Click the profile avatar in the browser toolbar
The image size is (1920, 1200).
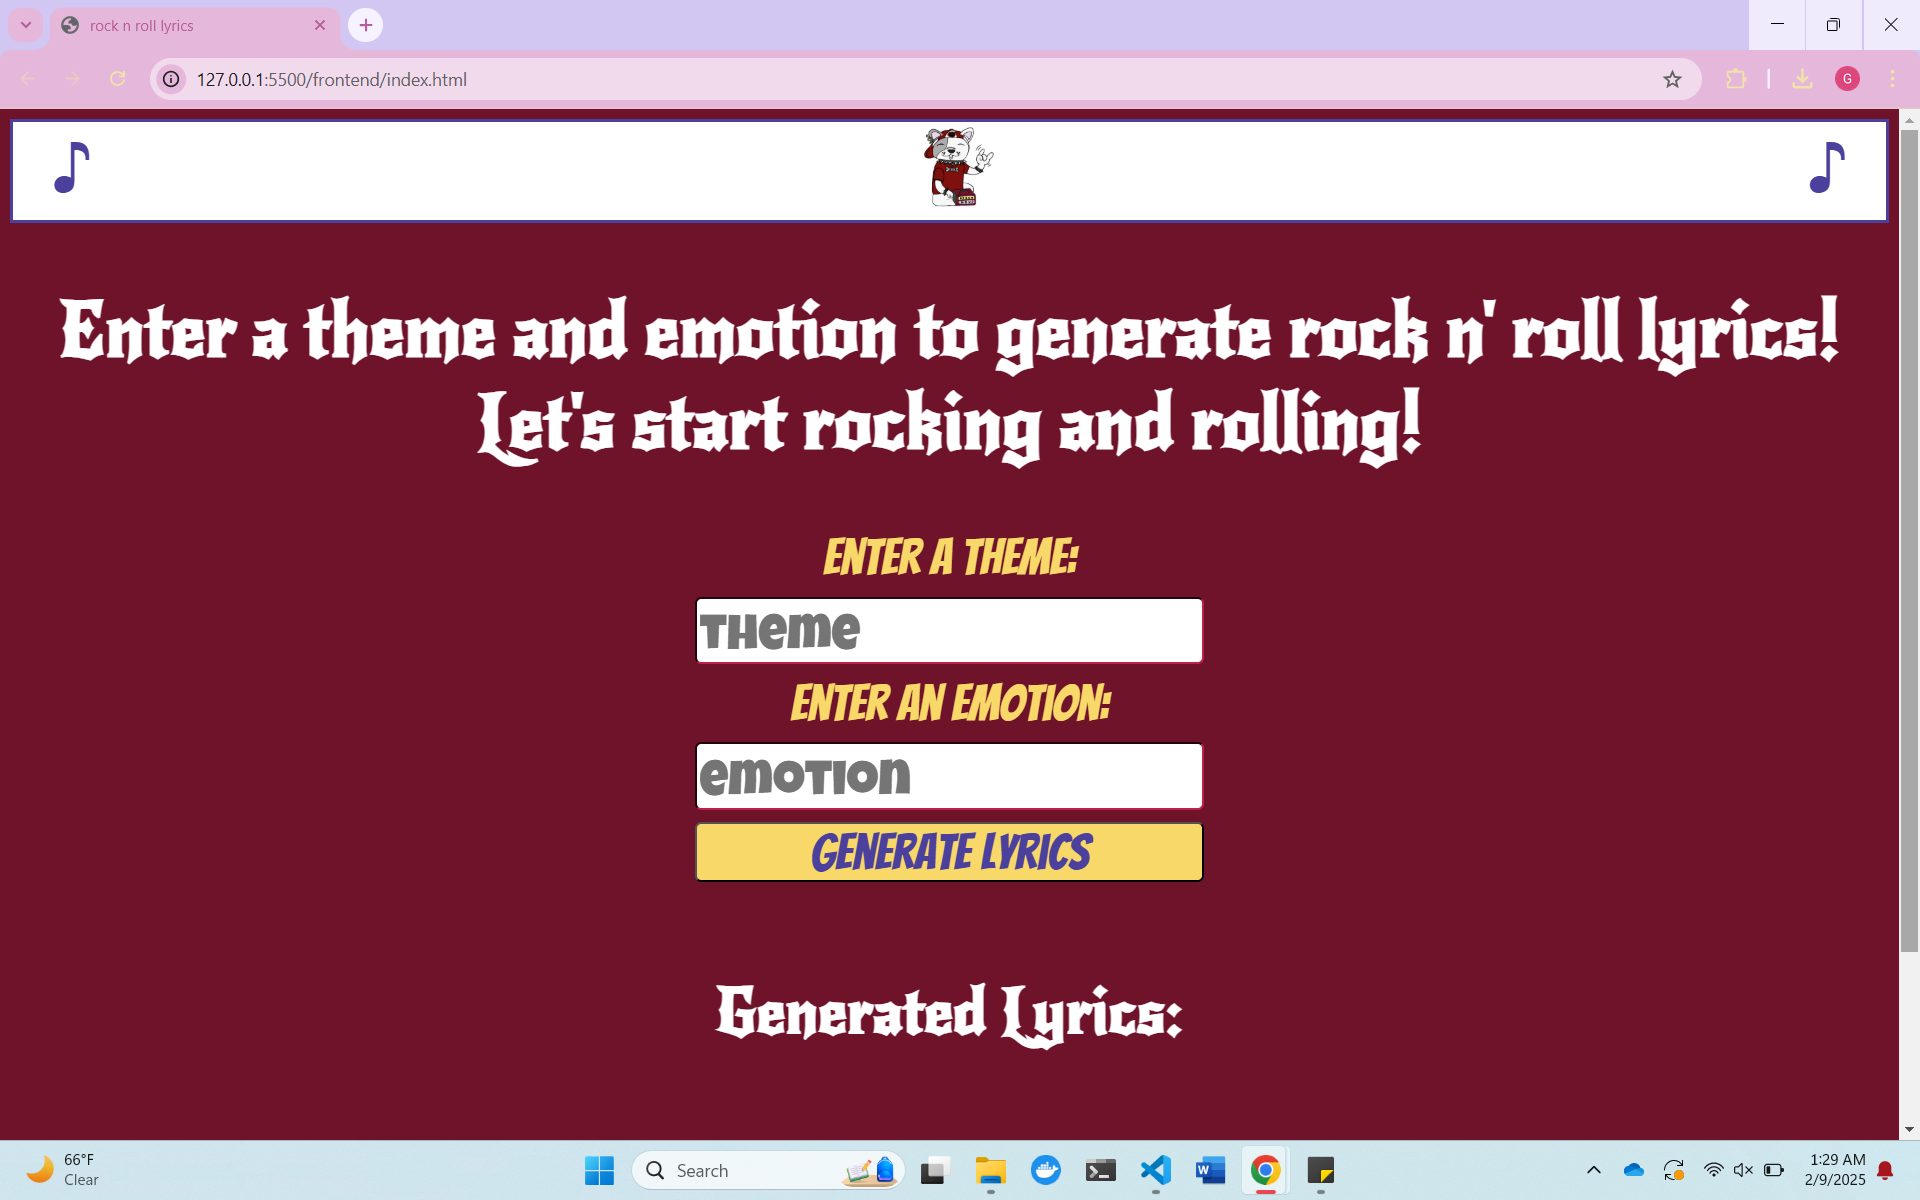pyautogui.click(x=1847, y=79)
